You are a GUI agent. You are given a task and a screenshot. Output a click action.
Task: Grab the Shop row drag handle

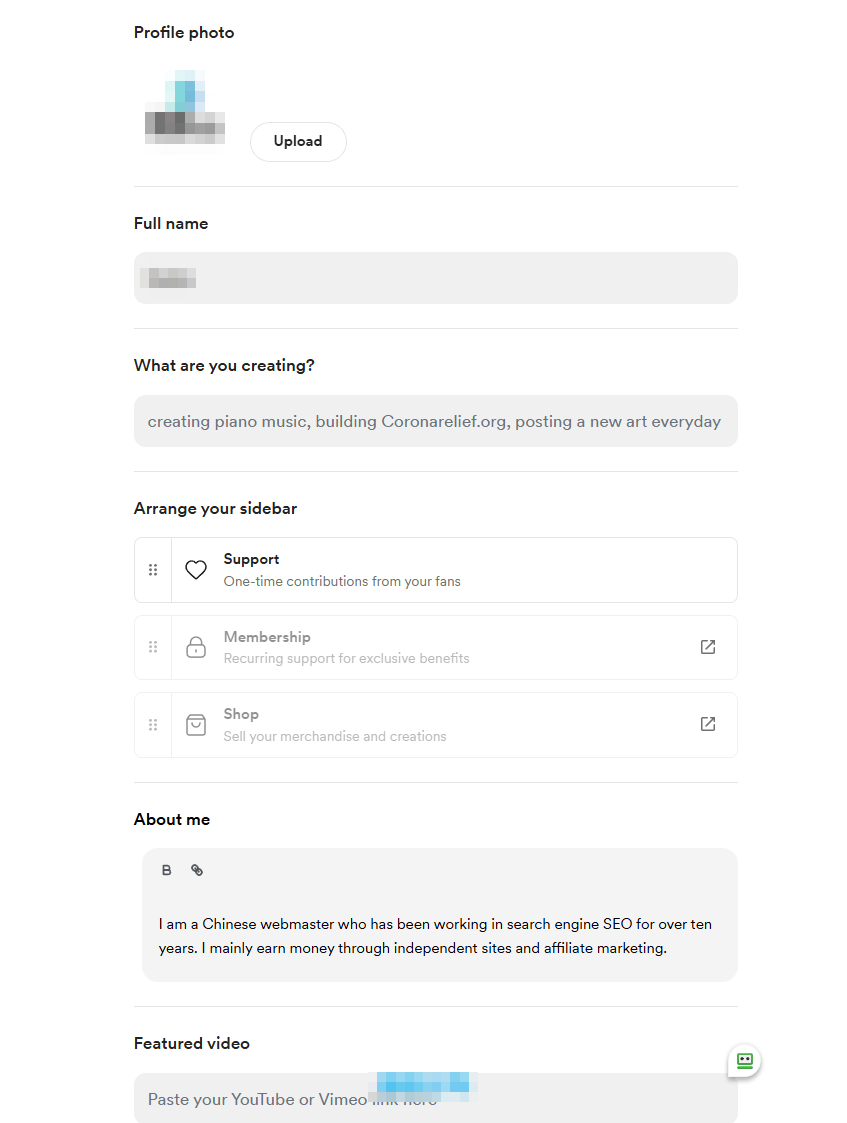pyautogui.click(x=153, y=725)
